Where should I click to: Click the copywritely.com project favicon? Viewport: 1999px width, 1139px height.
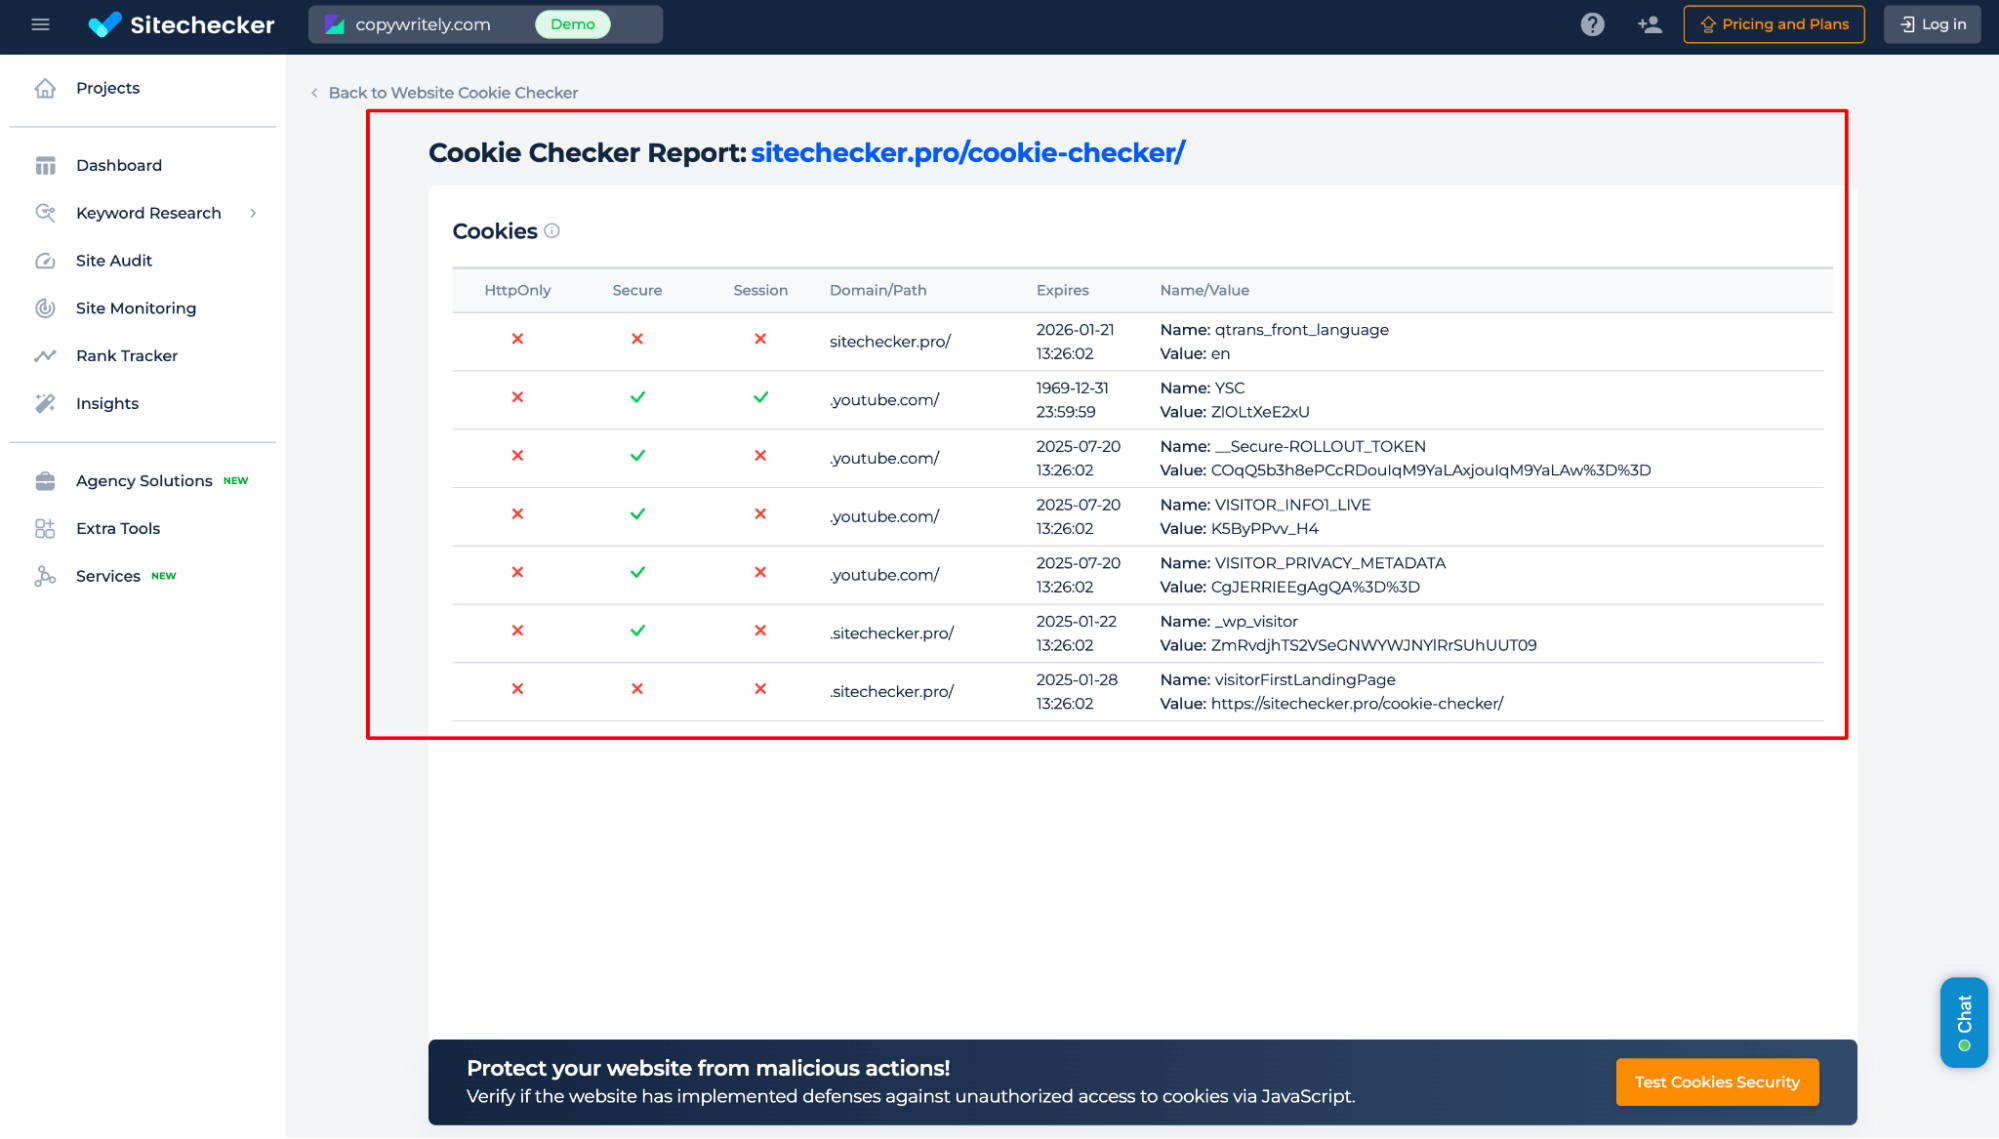[335, 24]
